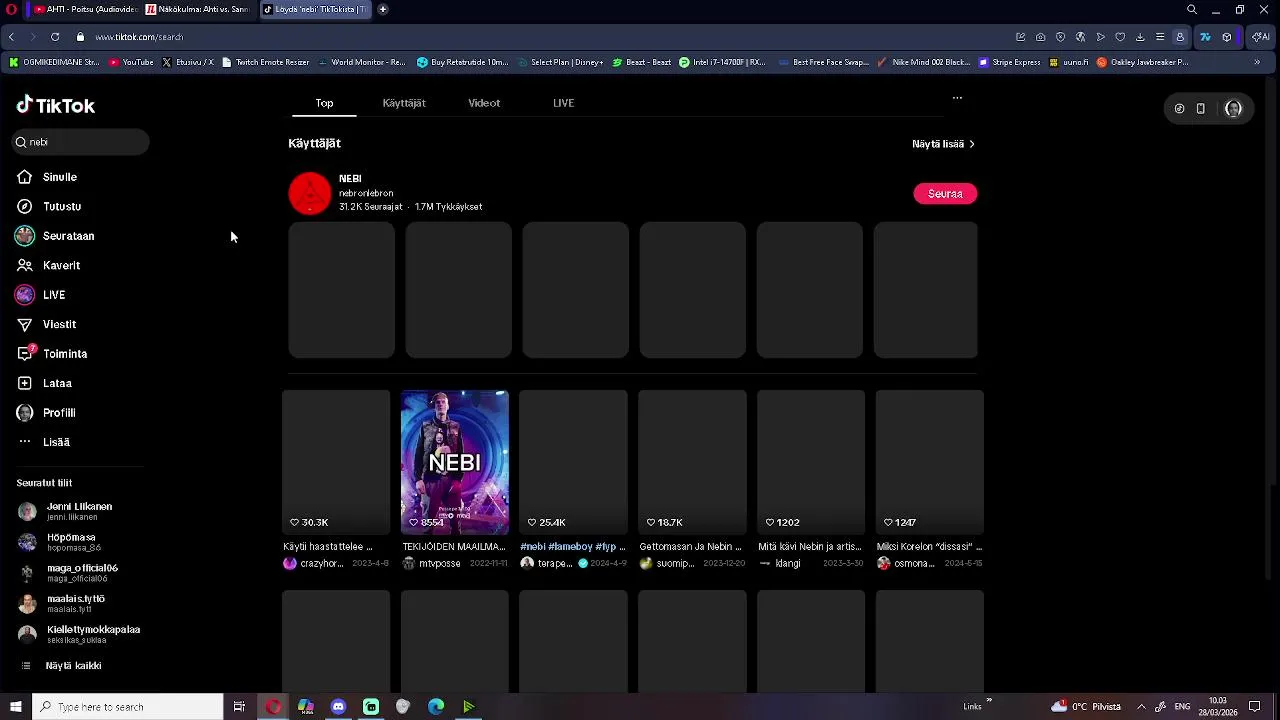Click the search field containing nebi
The width and height of the screenshot is (1280, 720).
(80, 142)
